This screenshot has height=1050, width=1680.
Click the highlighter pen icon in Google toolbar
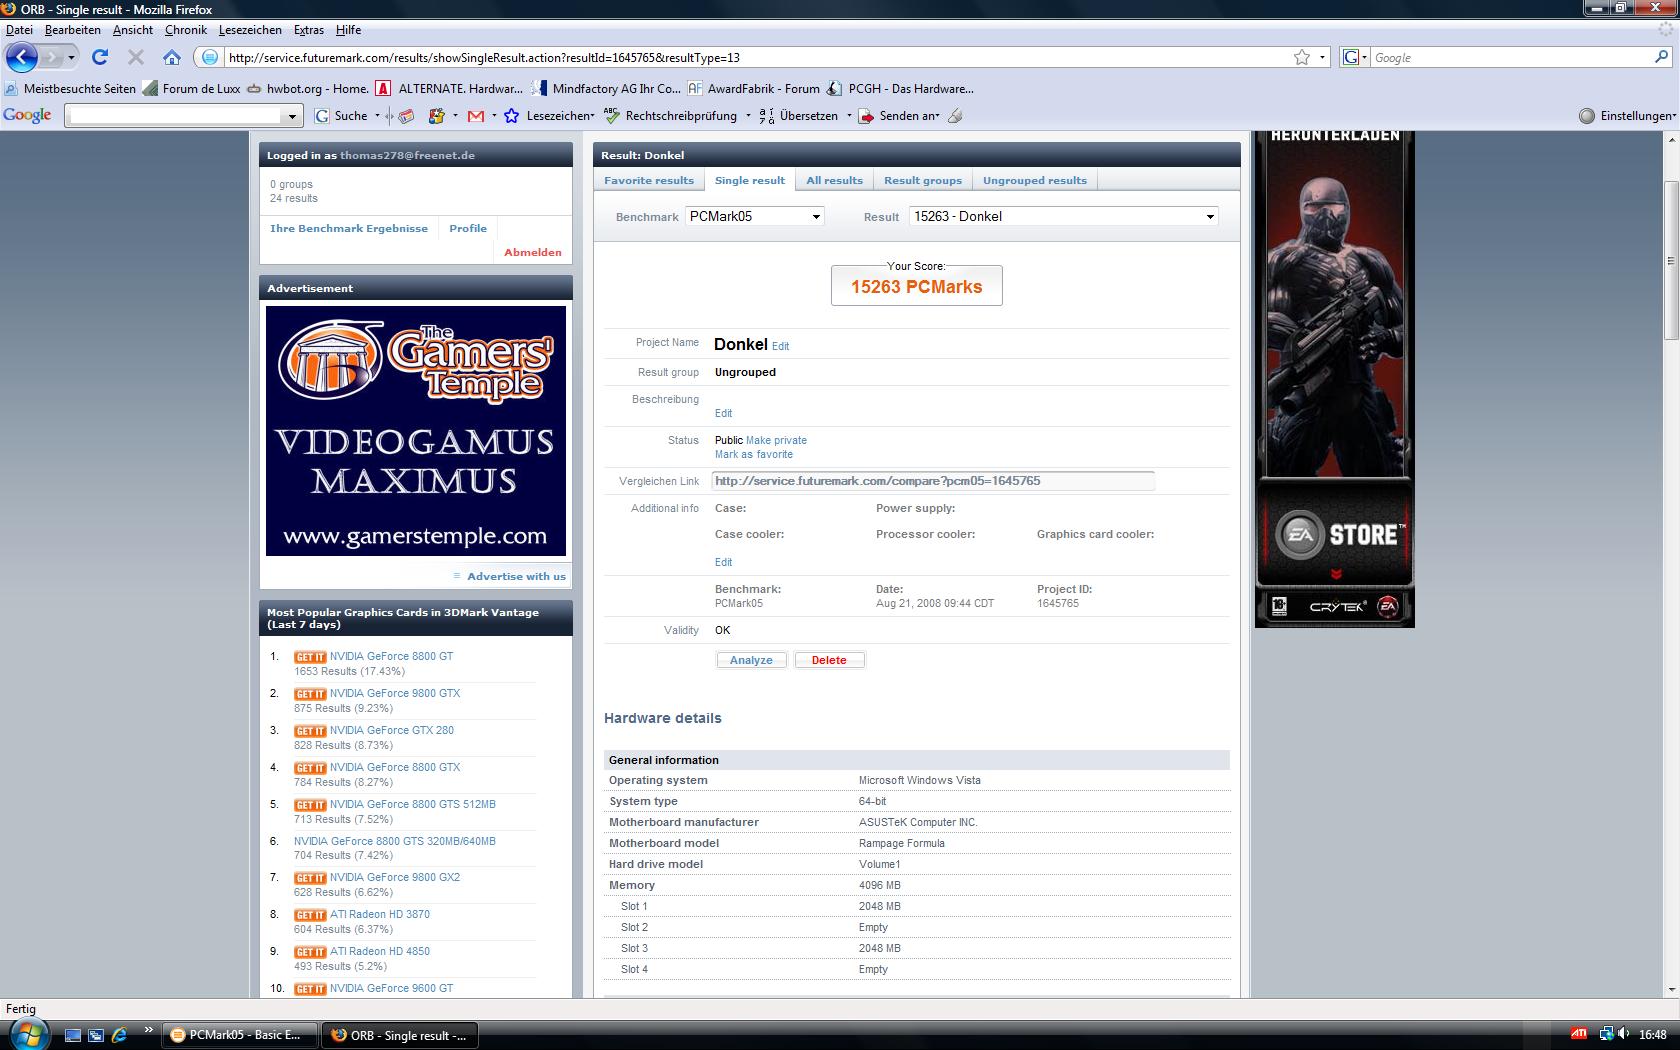(x=955, y=116)
